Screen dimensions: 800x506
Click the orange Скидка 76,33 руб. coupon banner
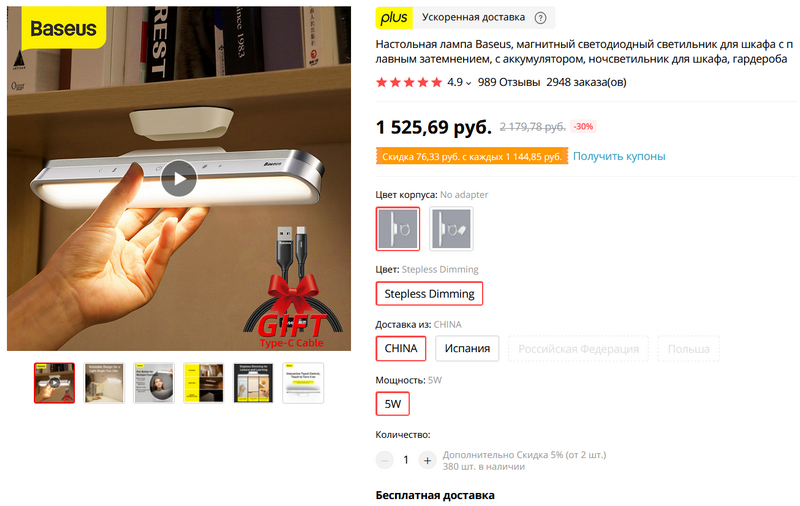point(472,156)
